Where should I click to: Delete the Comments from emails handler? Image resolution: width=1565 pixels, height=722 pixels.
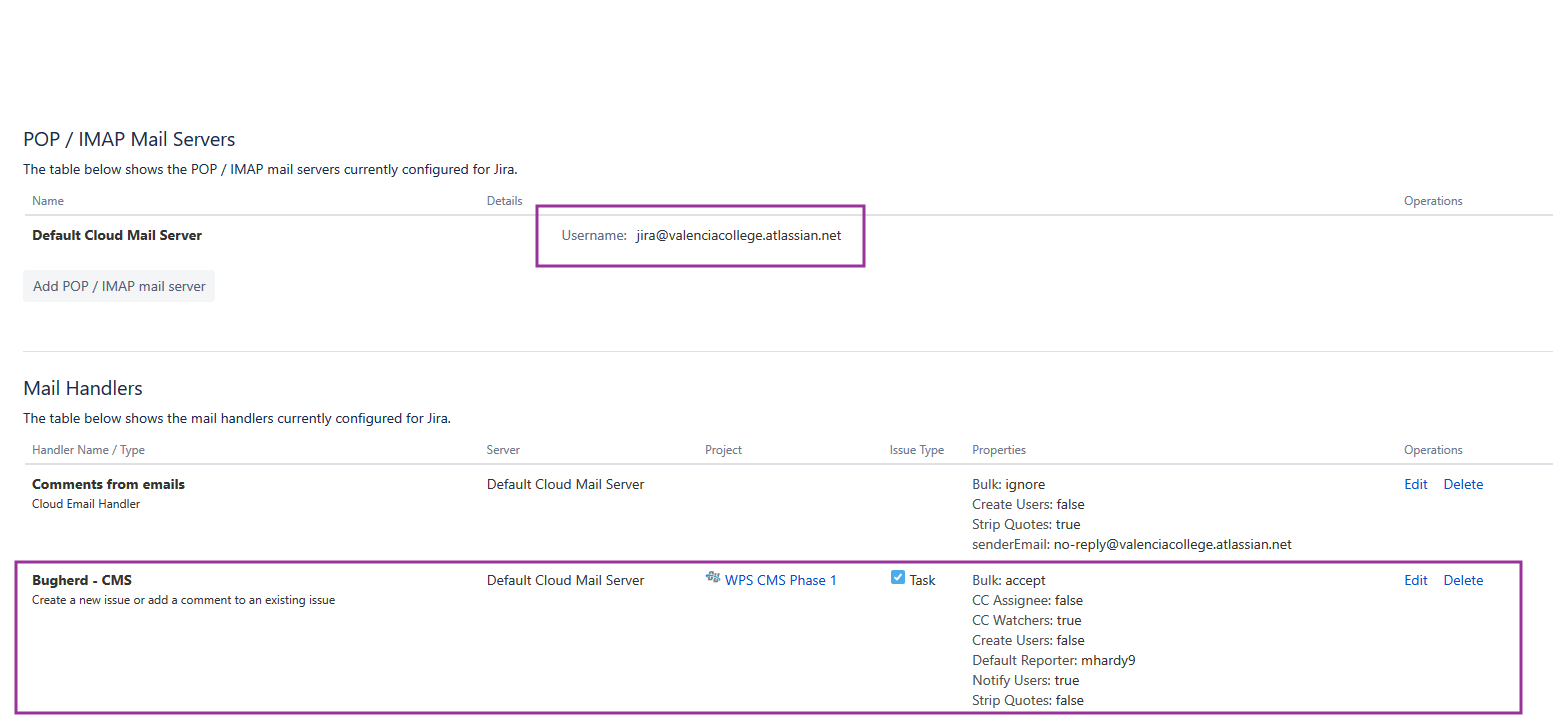pyautogui.click(x=1463, y=484)
